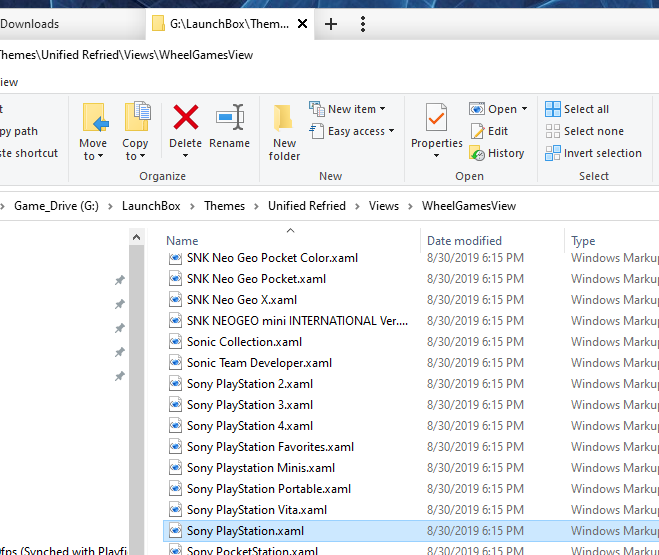Screen dimensions: 659x555
Task: Click WheelGamesView in the breadcrumb
Action: 469,206
